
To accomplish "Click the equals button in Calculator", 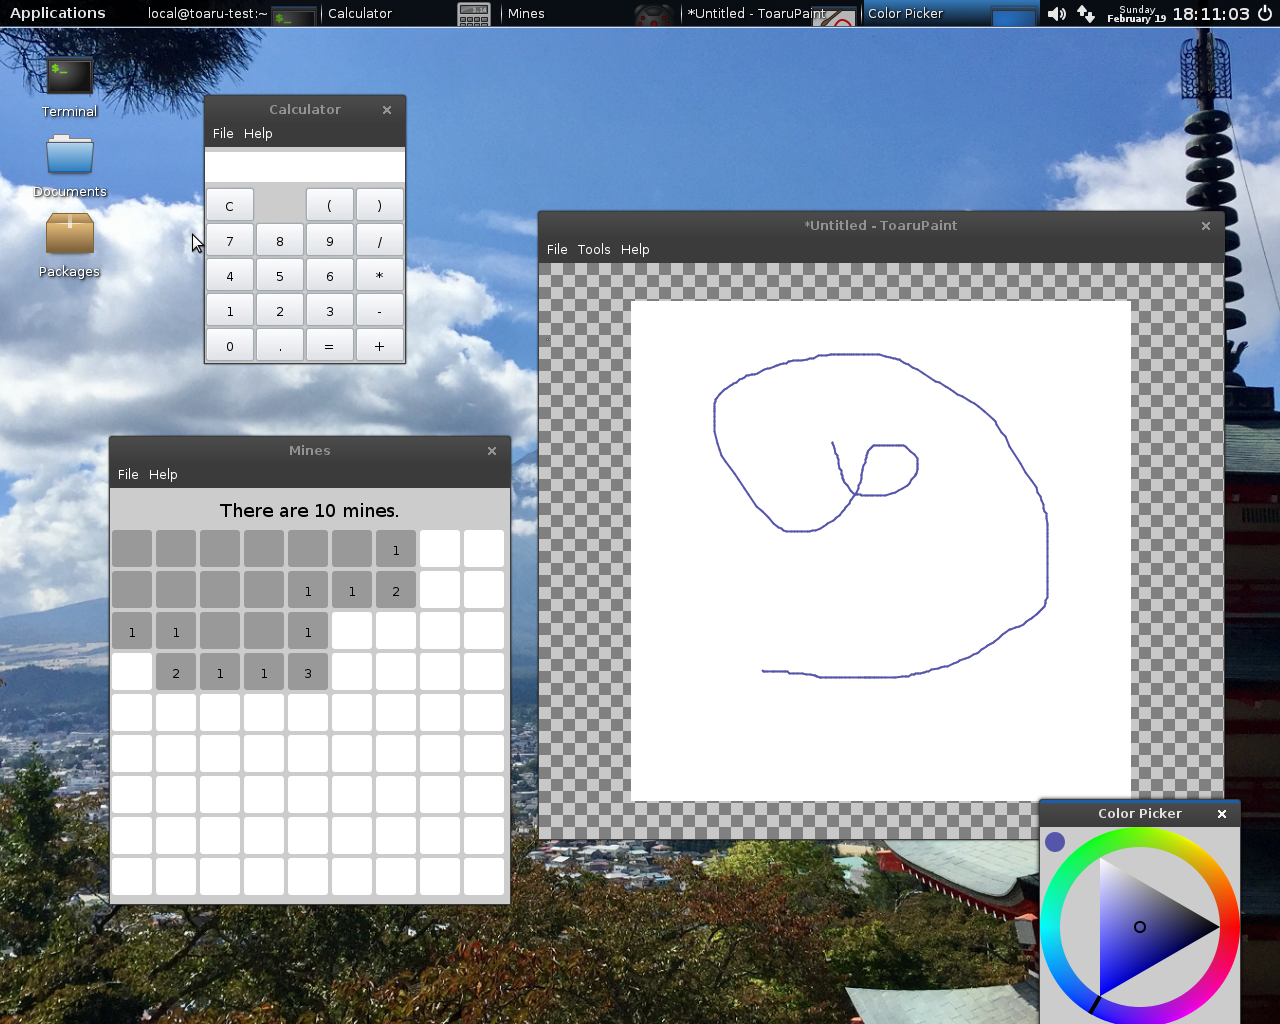I will click(329, 346).
